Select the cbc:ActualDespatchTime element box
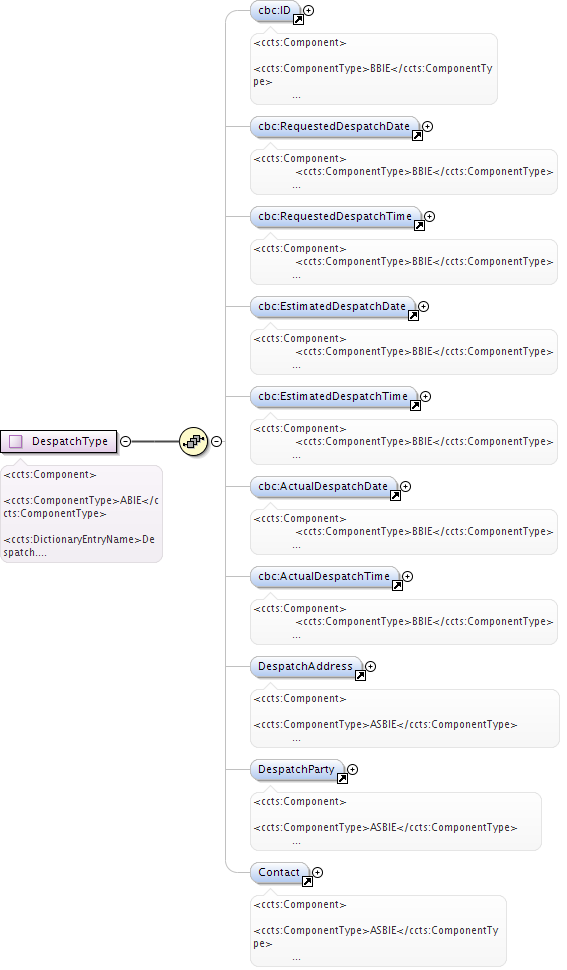This screenshot has width=567, height=970. (325, 577)
